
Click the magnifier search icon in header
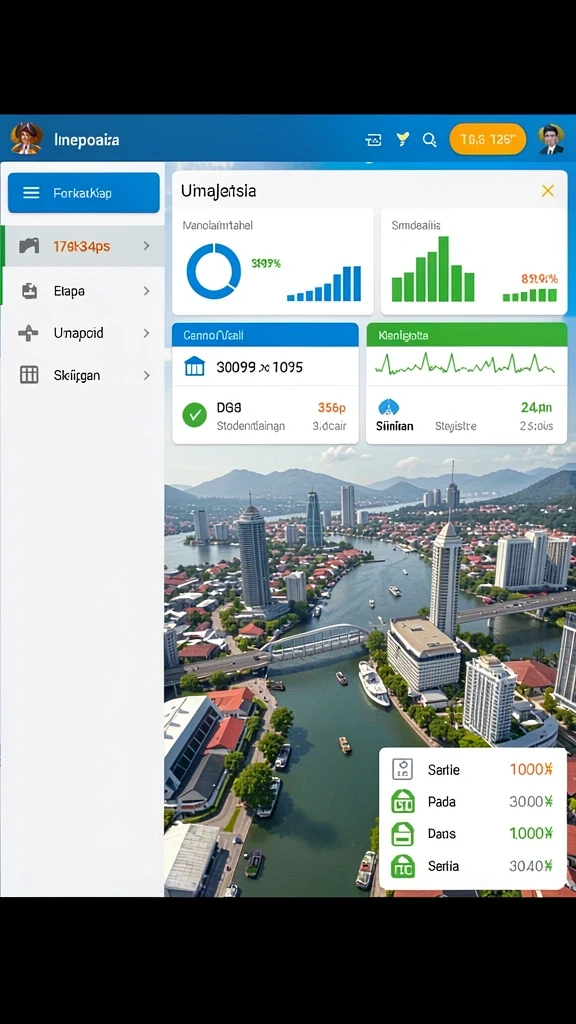click(x=429, y=139)
